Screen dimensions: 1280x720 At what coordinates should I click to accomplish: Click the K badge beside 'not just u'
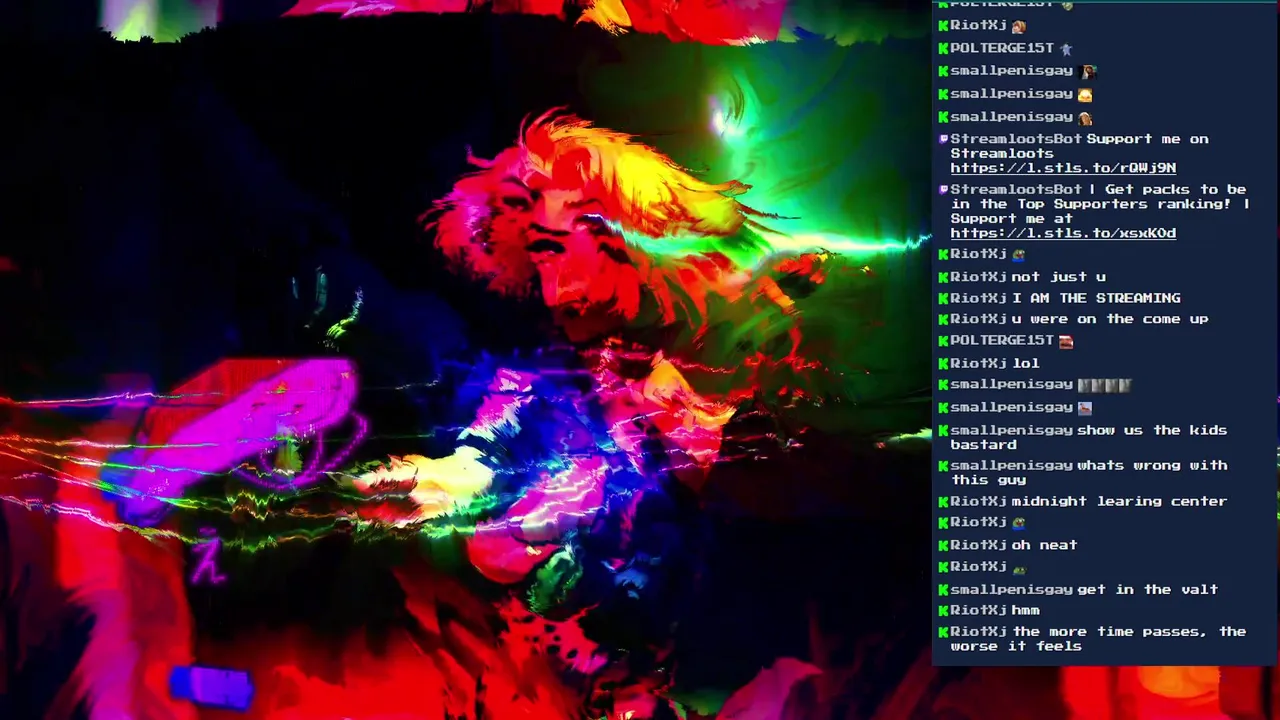(943, 277)
